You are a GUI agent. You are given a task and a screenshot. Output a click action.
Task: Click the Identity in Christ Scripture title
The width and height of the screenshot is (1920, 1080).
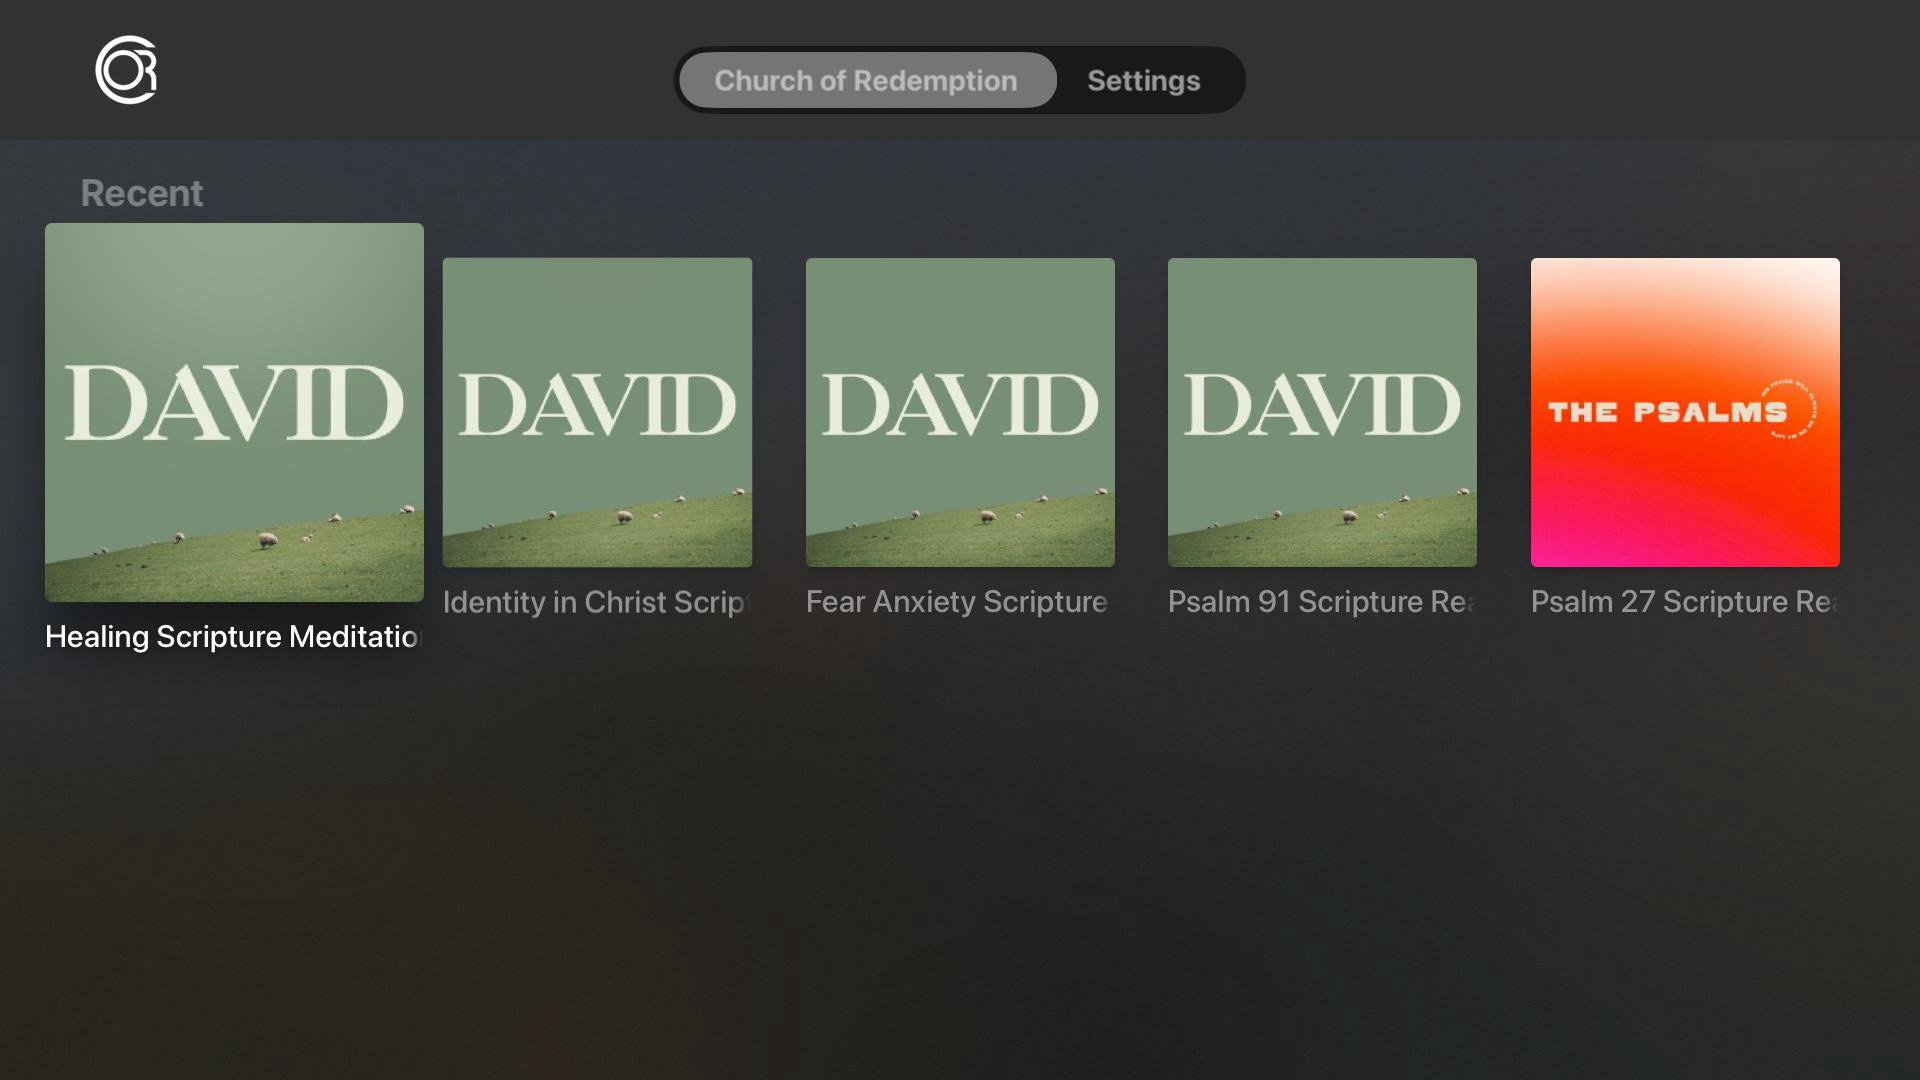(596, 602)
